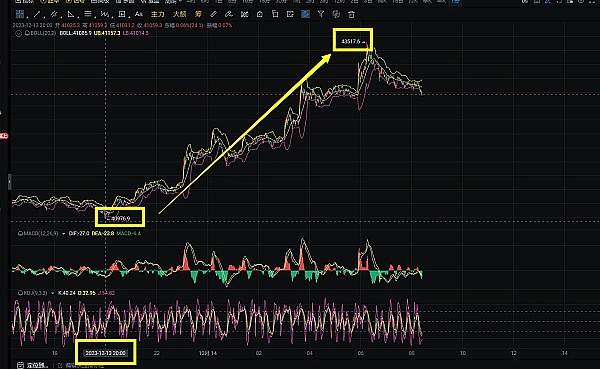Viewport: 600px width, 369px height.
Task: Click the 43517.6 peak price label
Action: 351,41
